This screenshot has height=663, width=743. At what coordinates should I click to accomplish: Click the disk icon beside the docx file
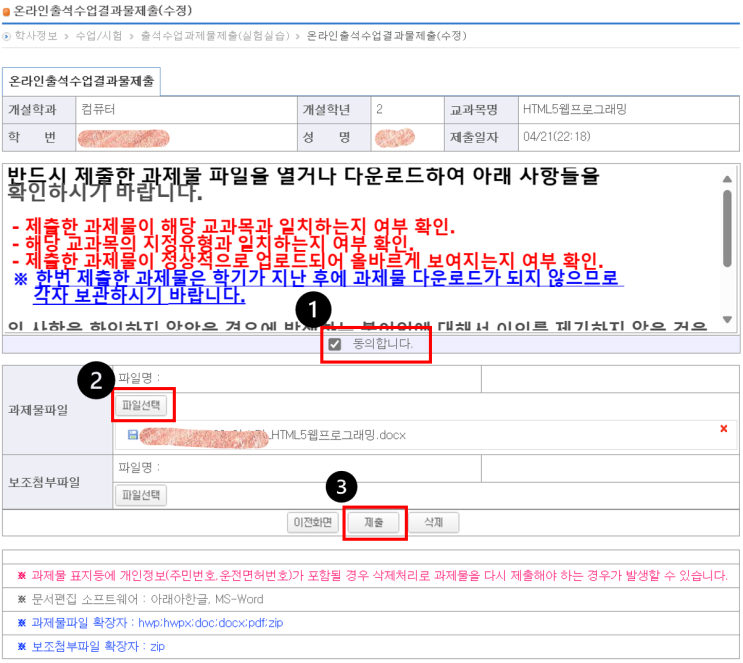click(x=133, y=435)
